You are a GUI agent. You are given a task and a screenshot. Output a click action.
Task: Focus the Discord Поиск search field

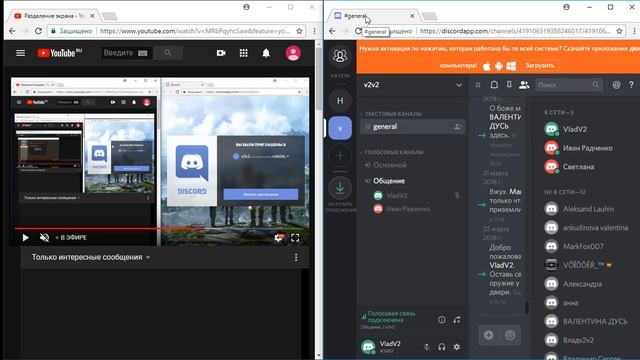pos(569,85)
